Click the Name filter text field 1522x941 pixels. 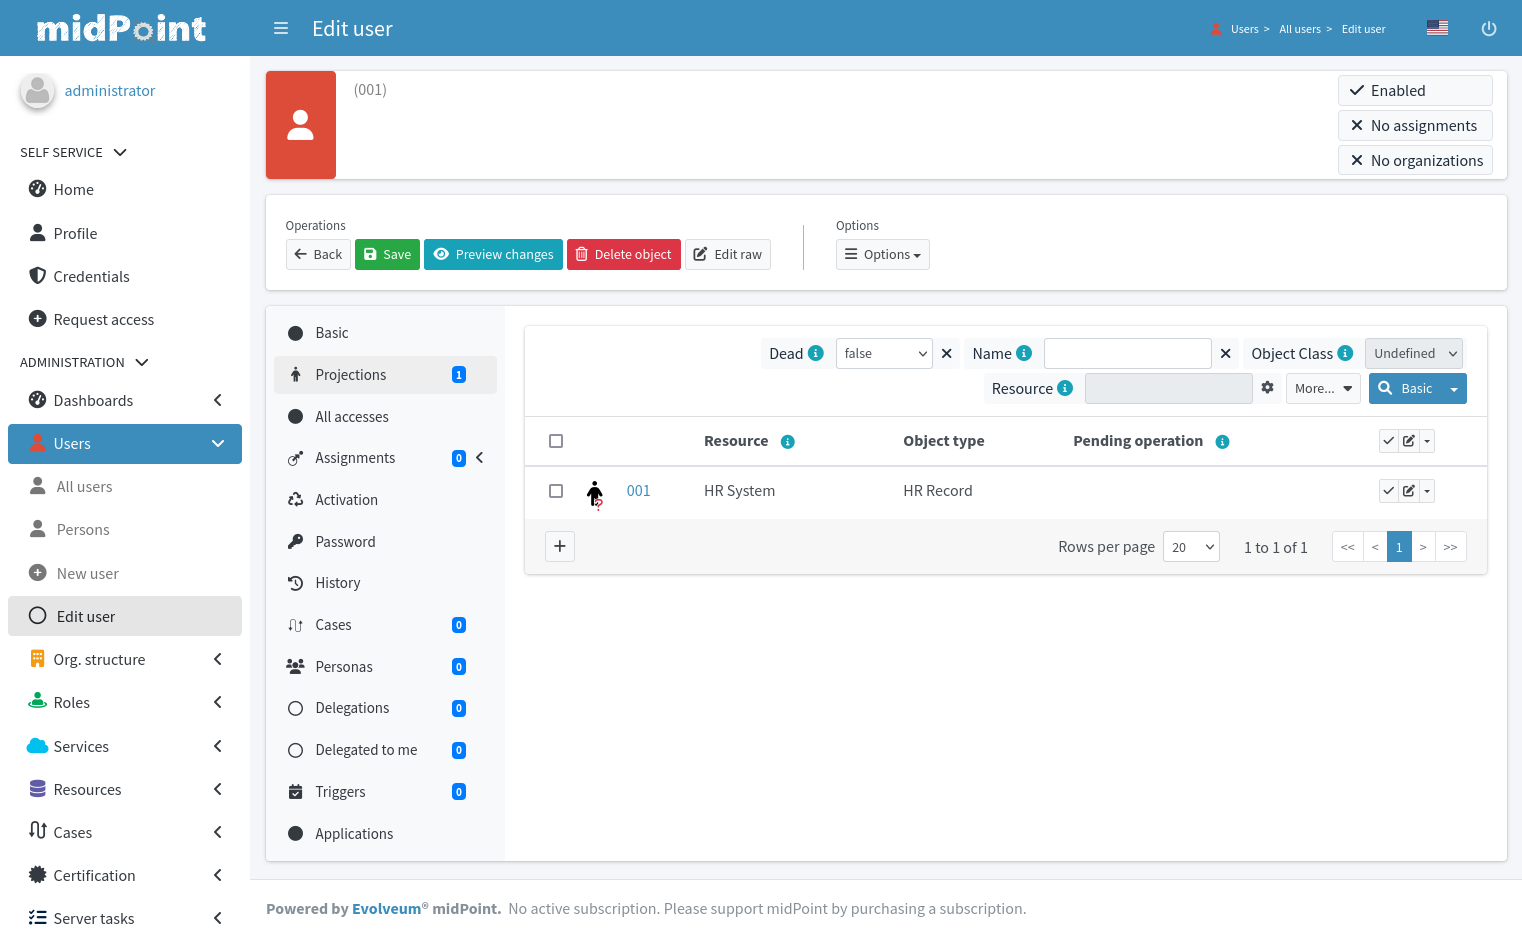(x=1127, y=354)
